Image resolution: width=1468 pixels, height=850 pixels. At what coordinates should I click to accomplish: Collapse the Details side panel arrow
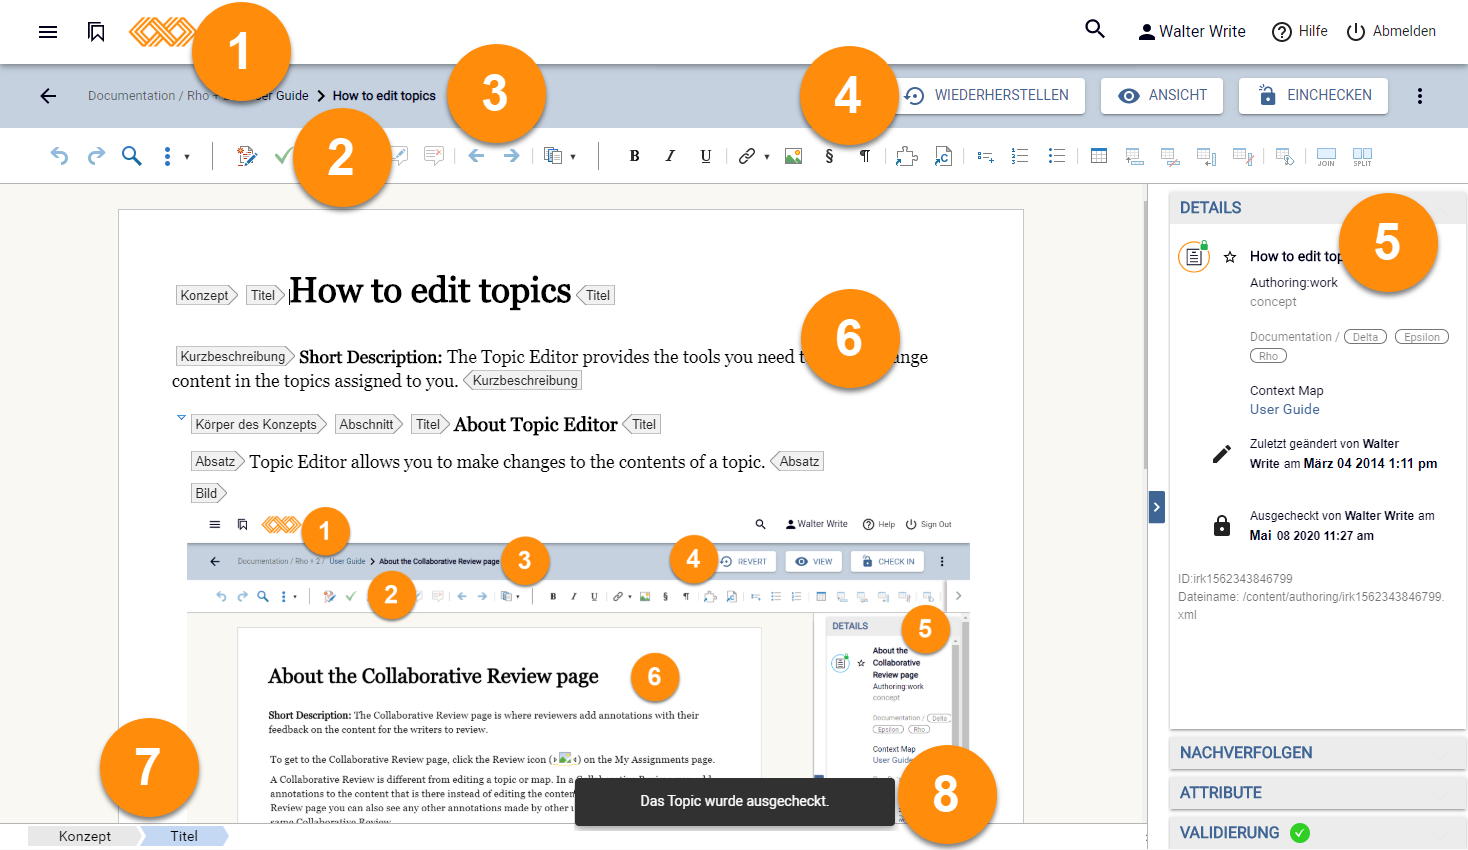click(x=1157, y=507)
